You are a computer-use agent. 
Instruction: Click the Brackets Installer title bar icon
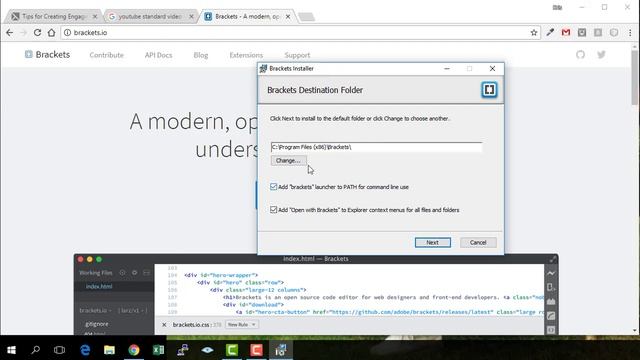coord(263,69)
